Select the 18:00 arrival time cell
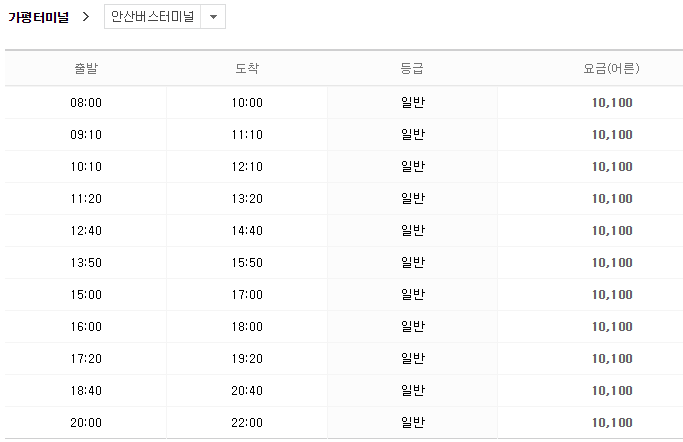Viewport: 683px width, 442px height. click(x=247, y=327)
